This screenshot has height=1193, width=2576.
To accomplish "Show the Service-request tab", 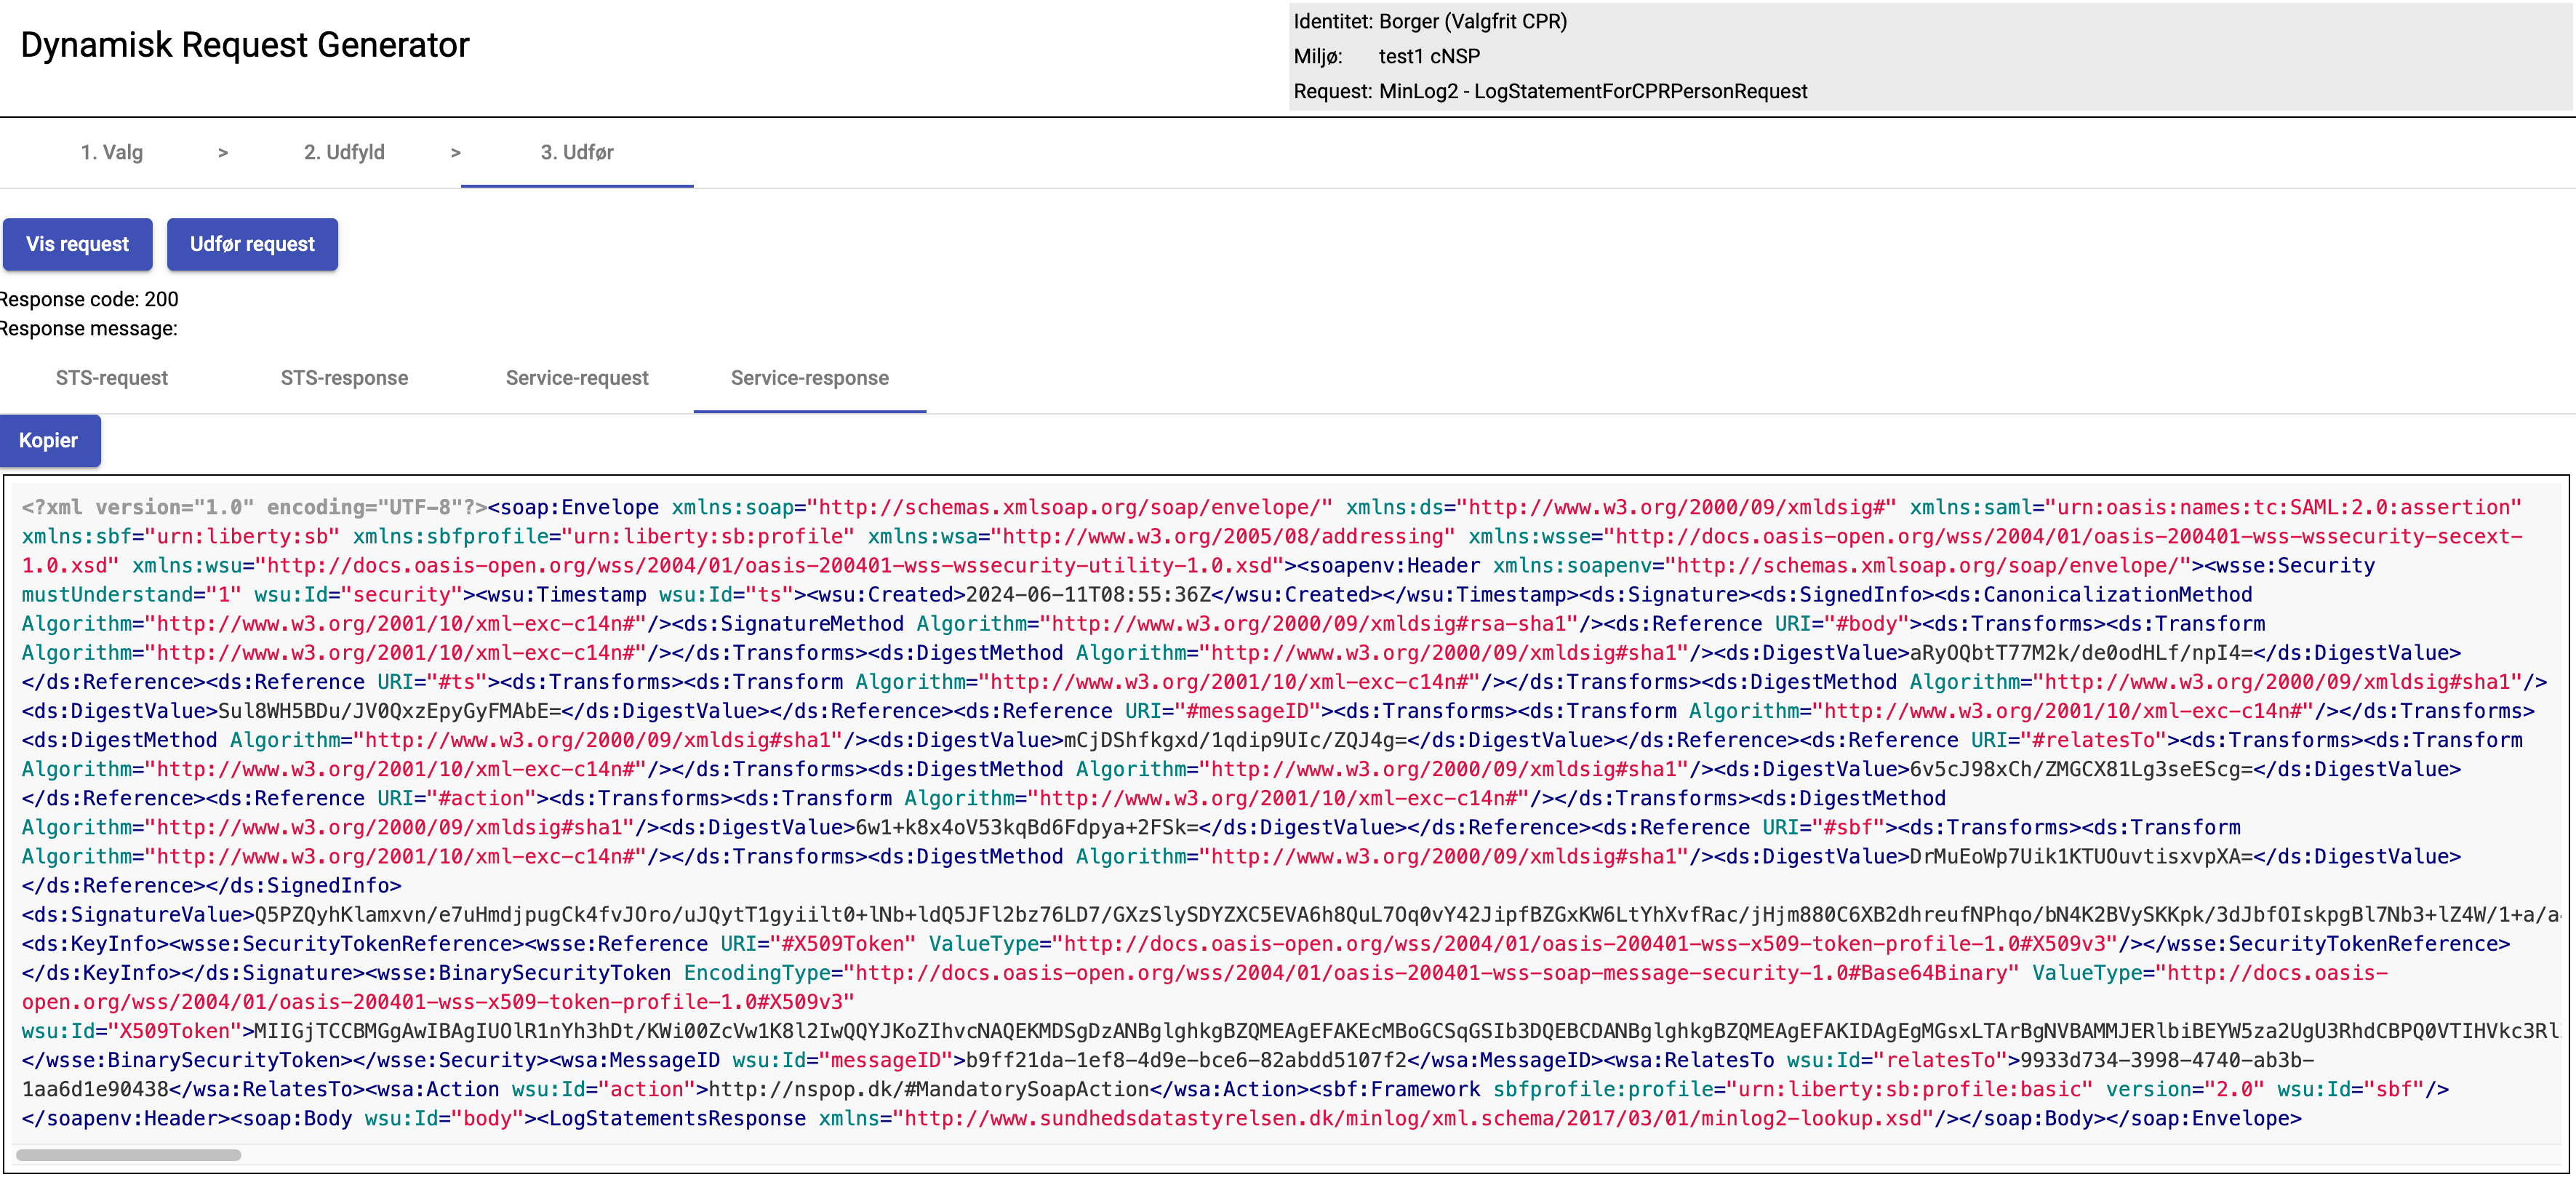I will 577,378.
